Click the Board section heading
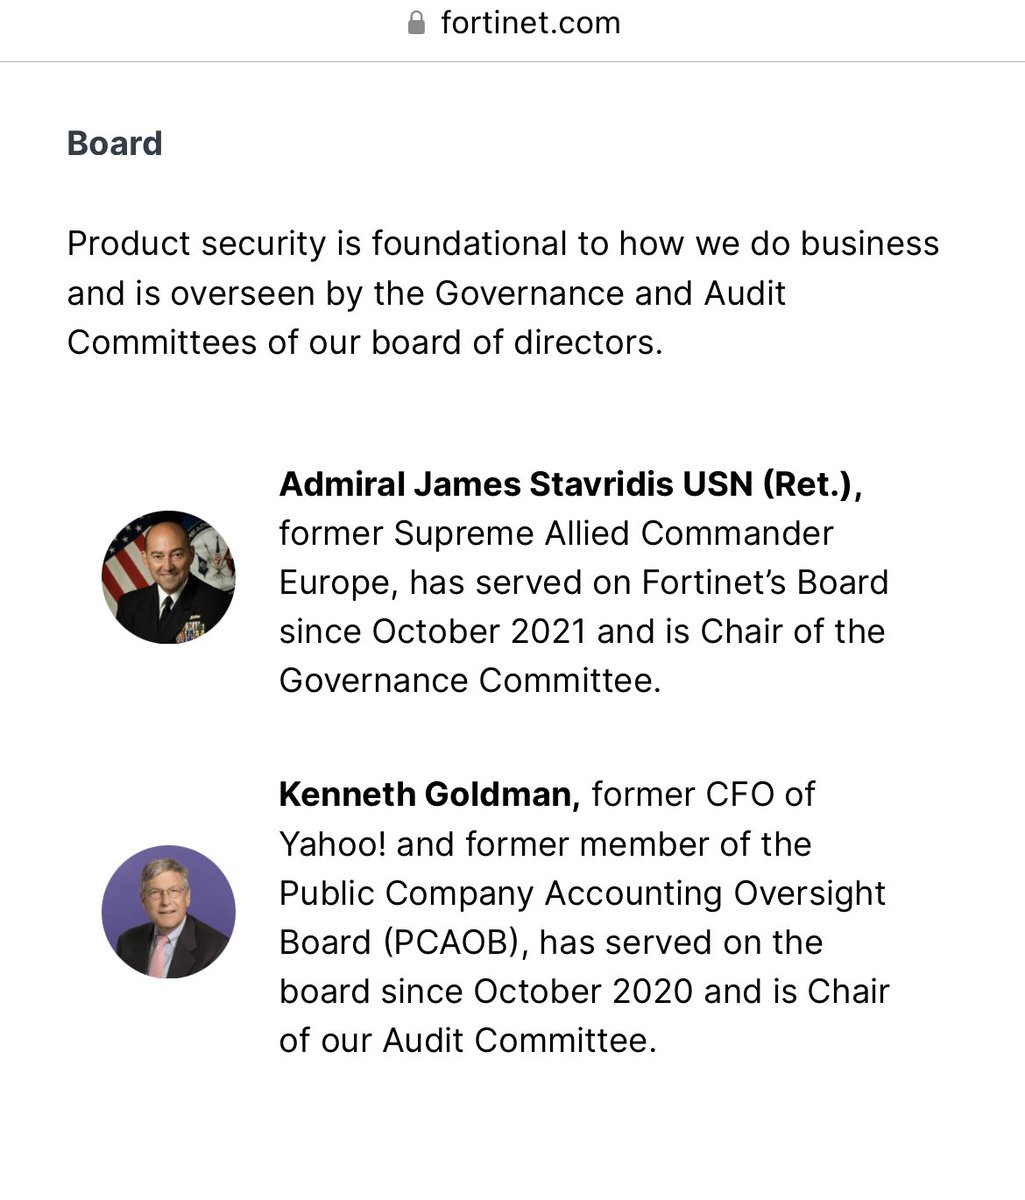This screenshot has height=1200, width=1025. [114, 143]
